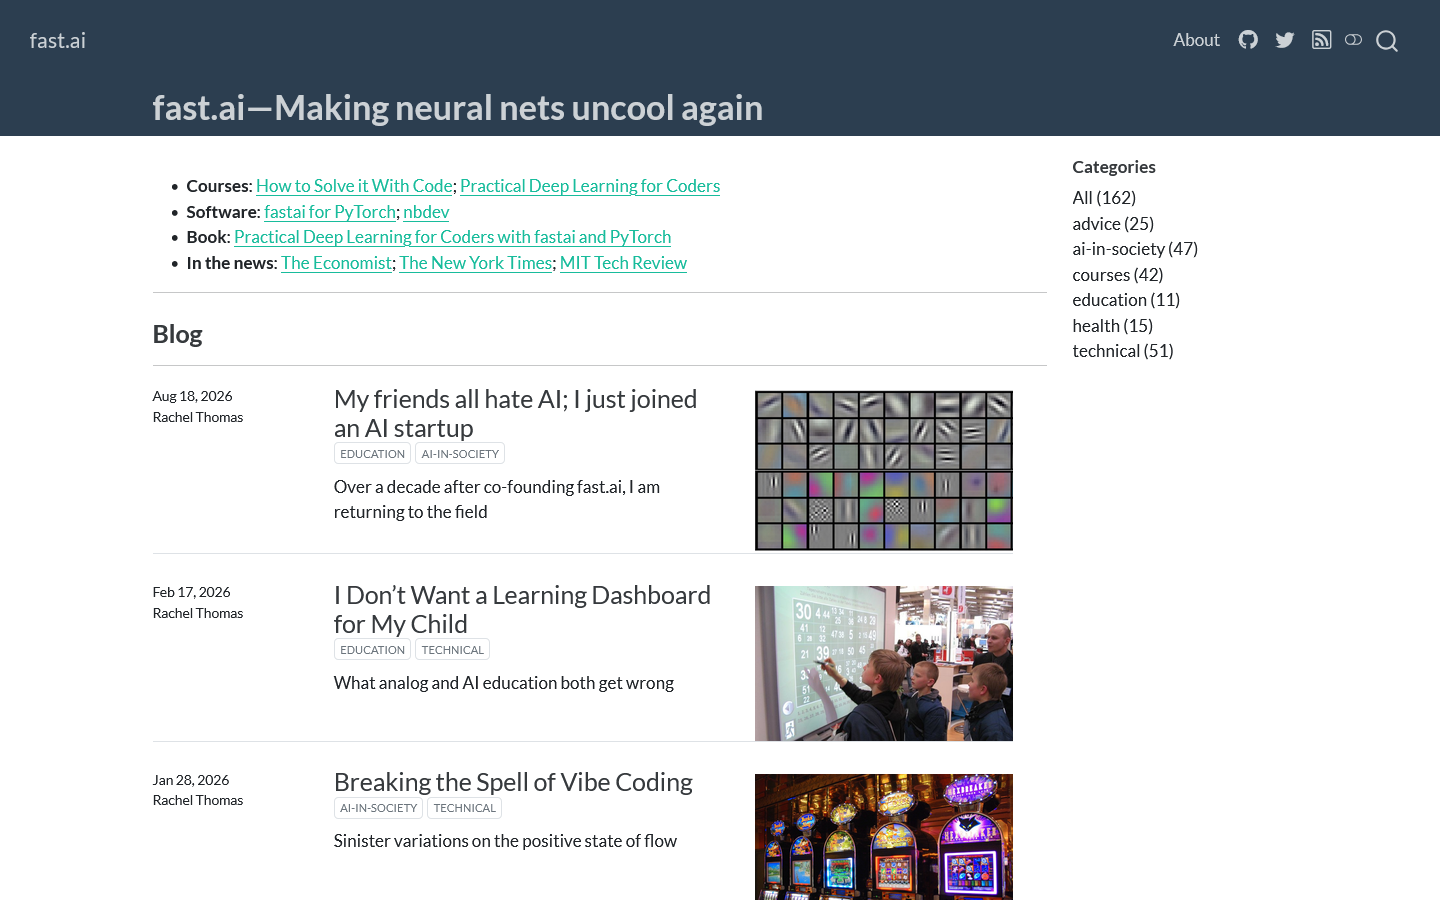
Task: Open the RSS feed icon
Action: click(x=1321, y=40)
